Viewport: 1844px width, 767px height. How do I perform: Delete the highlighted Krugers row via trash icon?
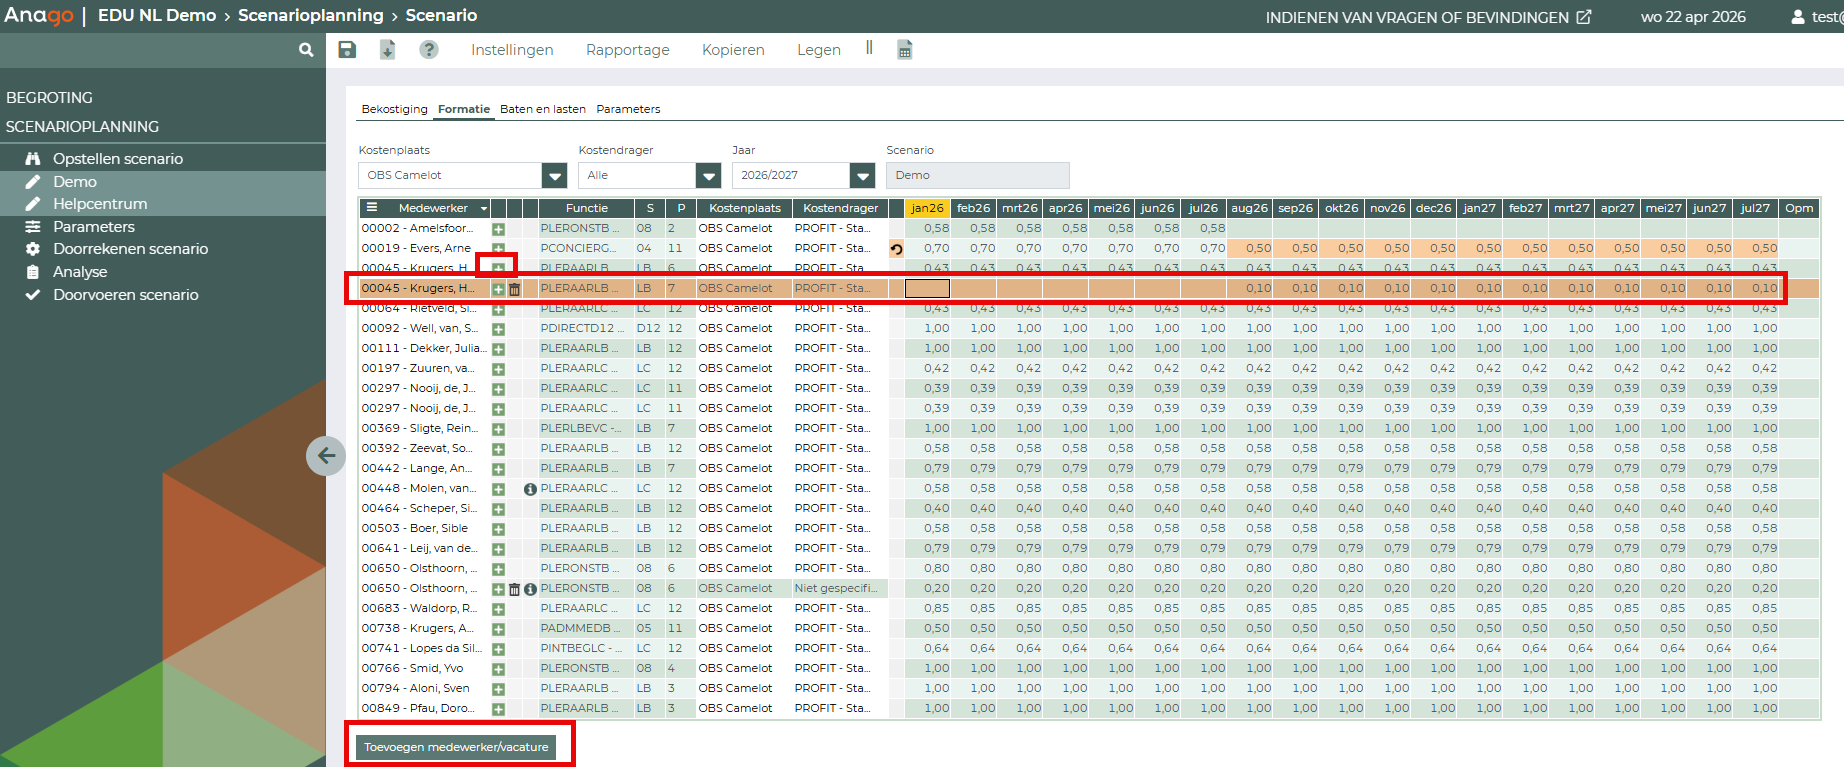515,289
